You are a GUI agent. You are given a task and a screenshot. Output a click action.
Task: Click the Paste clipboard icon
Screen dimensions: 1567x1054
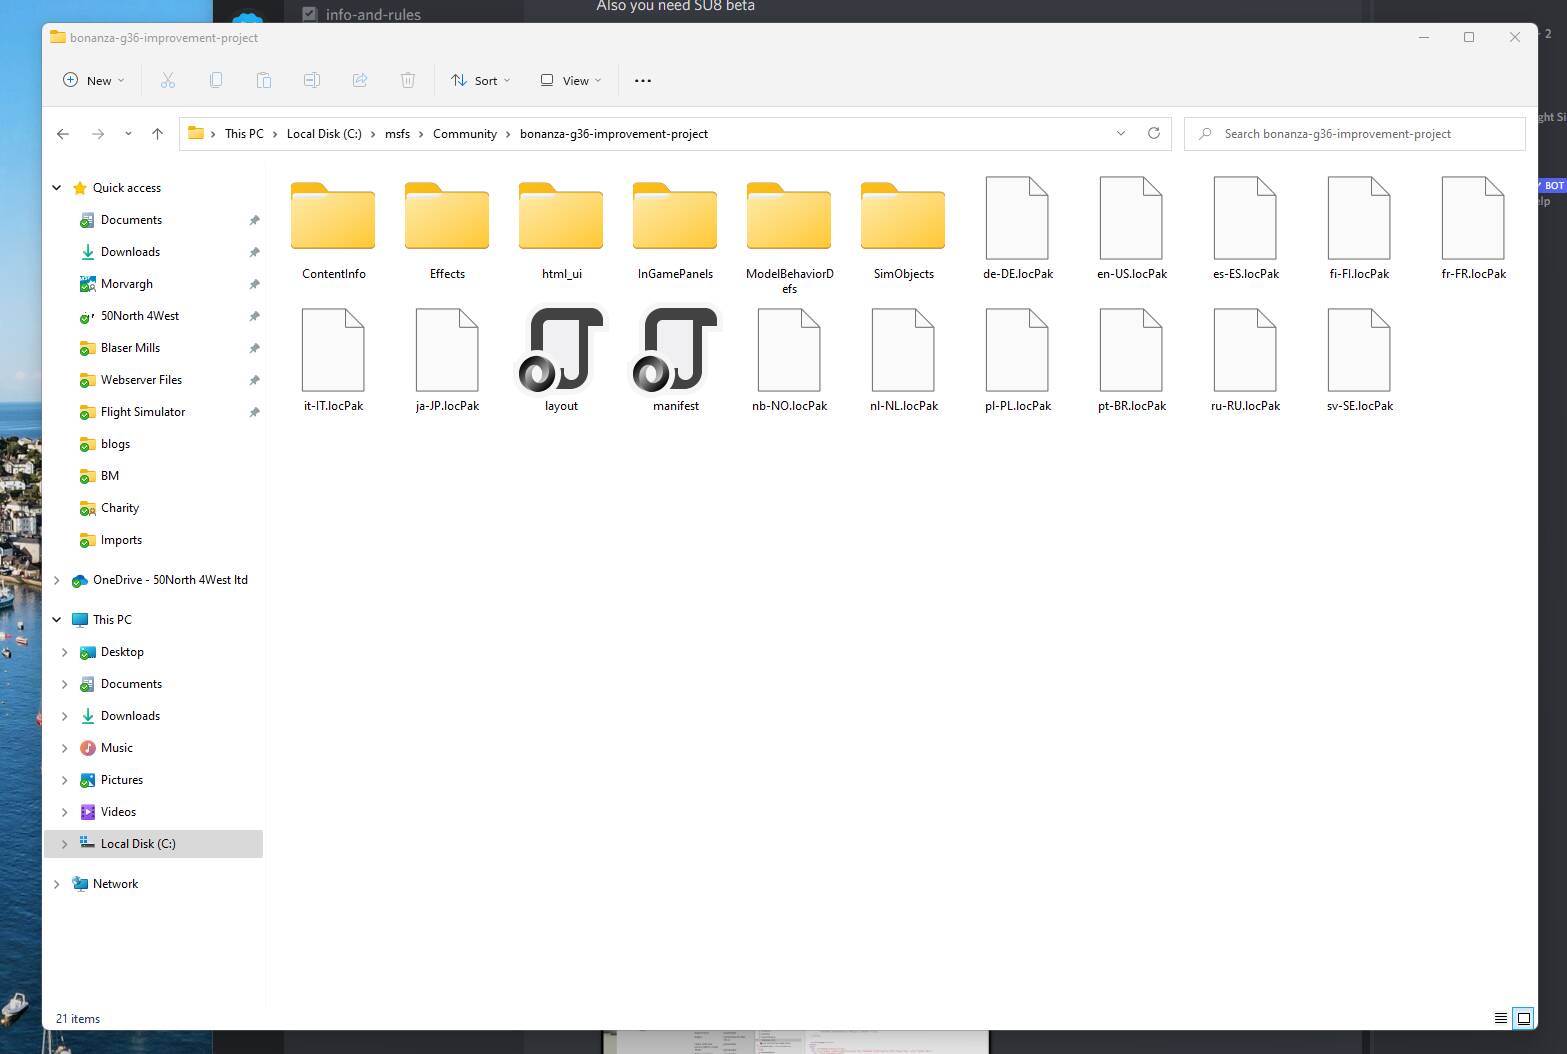[x=264, y=80]
